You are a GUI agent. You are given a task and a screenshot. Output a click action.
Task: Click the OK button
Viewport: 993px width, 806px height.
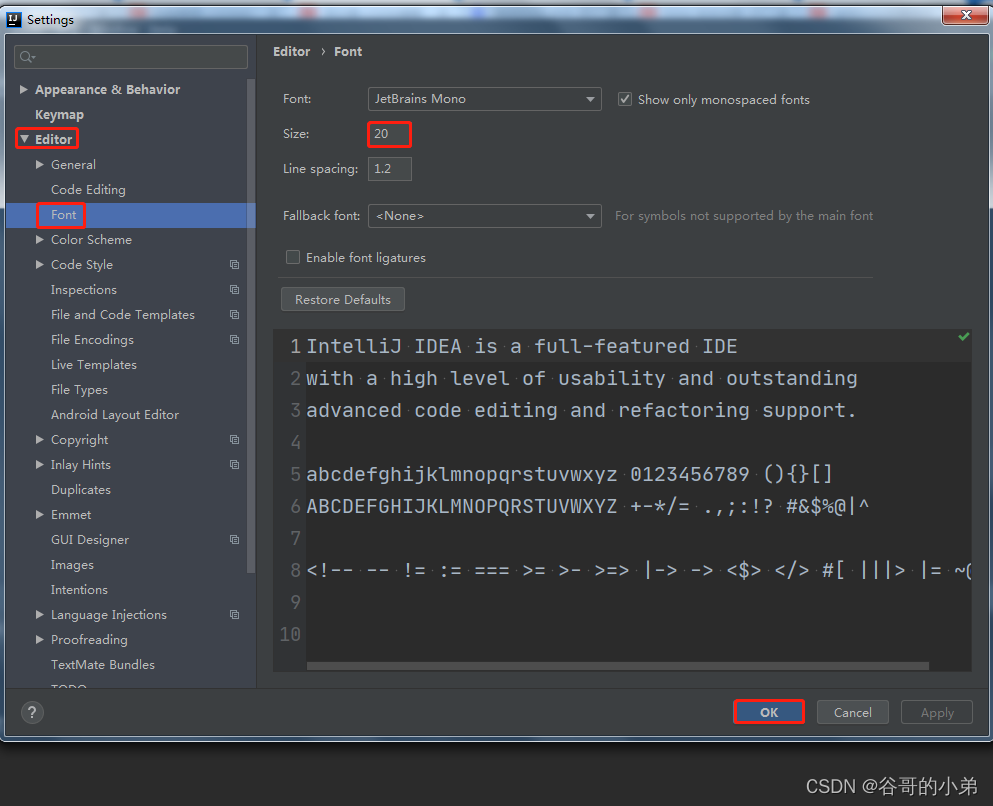click(x=769, y=712)
